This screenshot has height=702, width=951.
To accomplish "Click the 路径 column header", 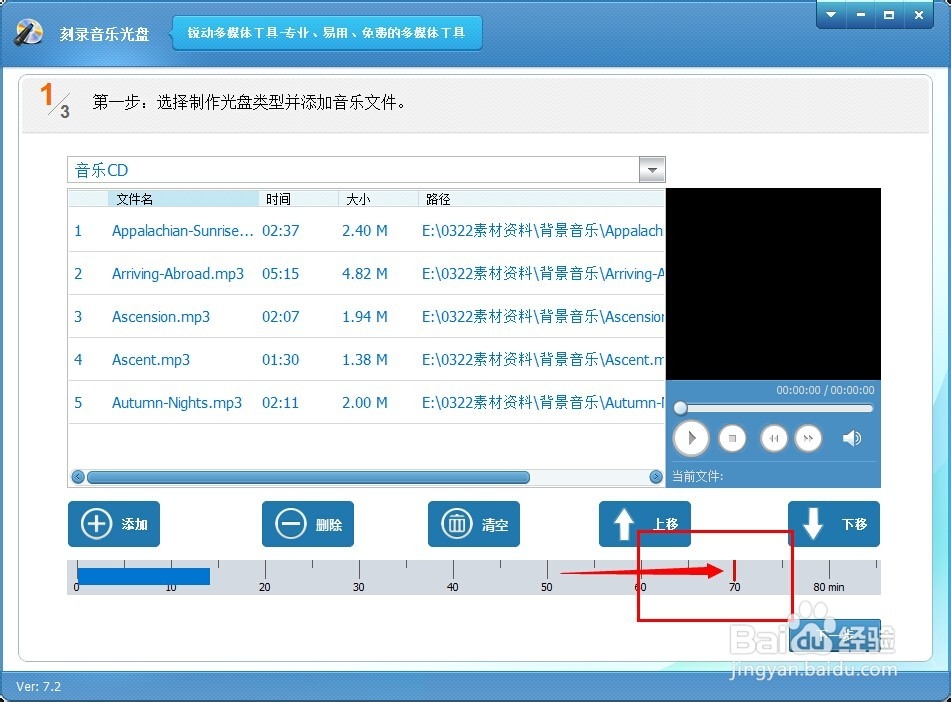I will coord(542,199).
